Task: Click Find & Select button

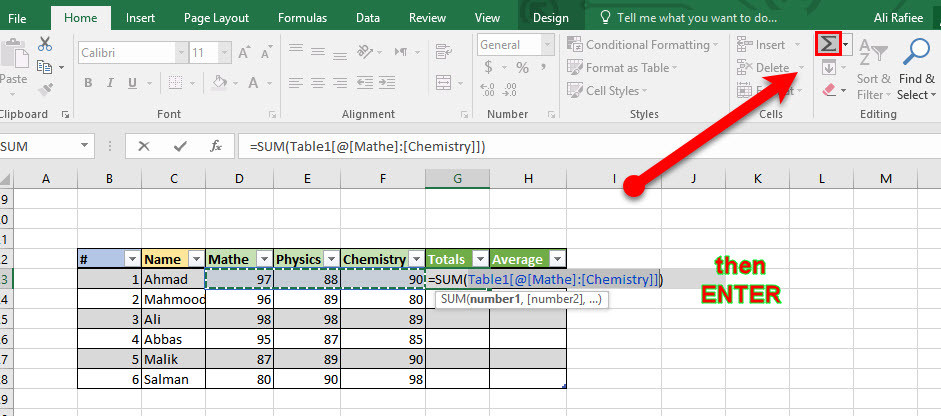Action: pos(916,69)
